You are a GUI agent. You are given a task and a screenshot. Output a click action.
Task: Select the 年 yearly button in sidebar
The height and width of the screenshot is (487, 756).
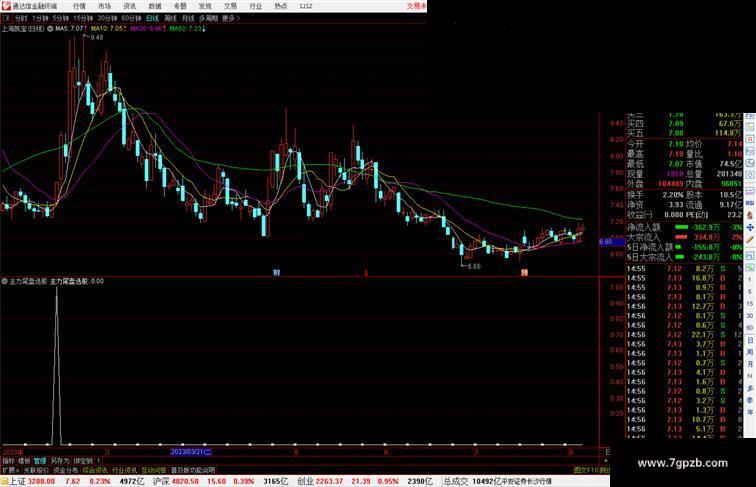tap(750, 413)
